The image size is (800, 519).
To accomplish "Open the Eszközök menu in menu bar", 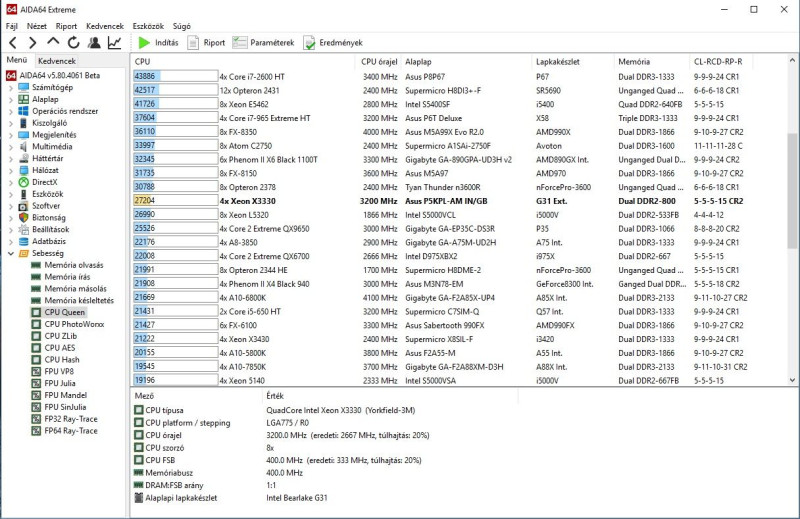I will (148, 26).
